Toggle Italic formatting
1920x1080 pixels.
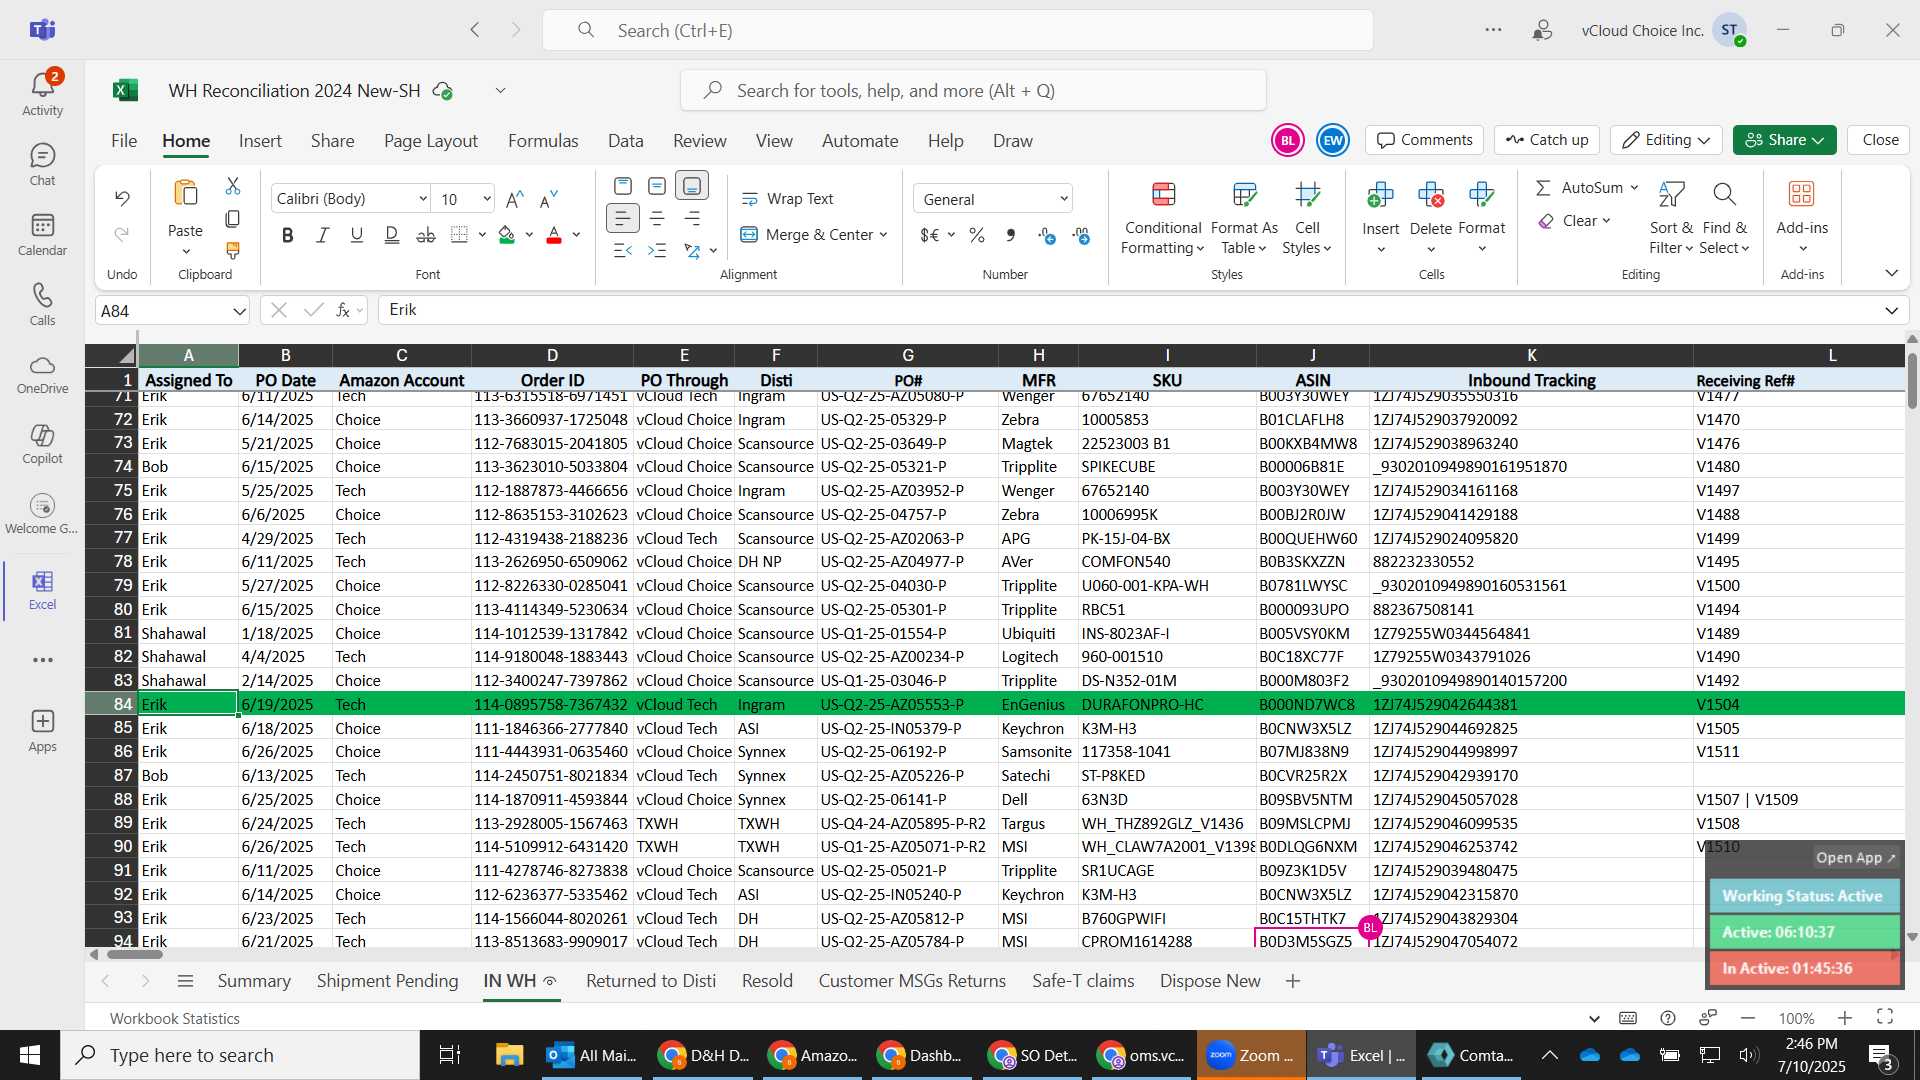coord(322,235)
